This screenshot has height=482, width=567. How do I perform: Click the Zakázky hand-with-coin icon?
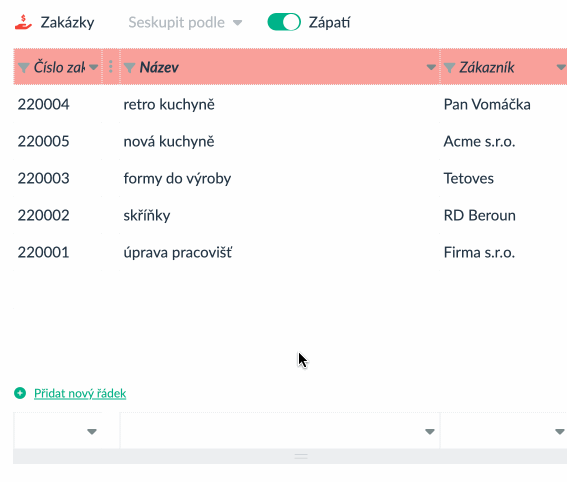(x=24, y=22)
